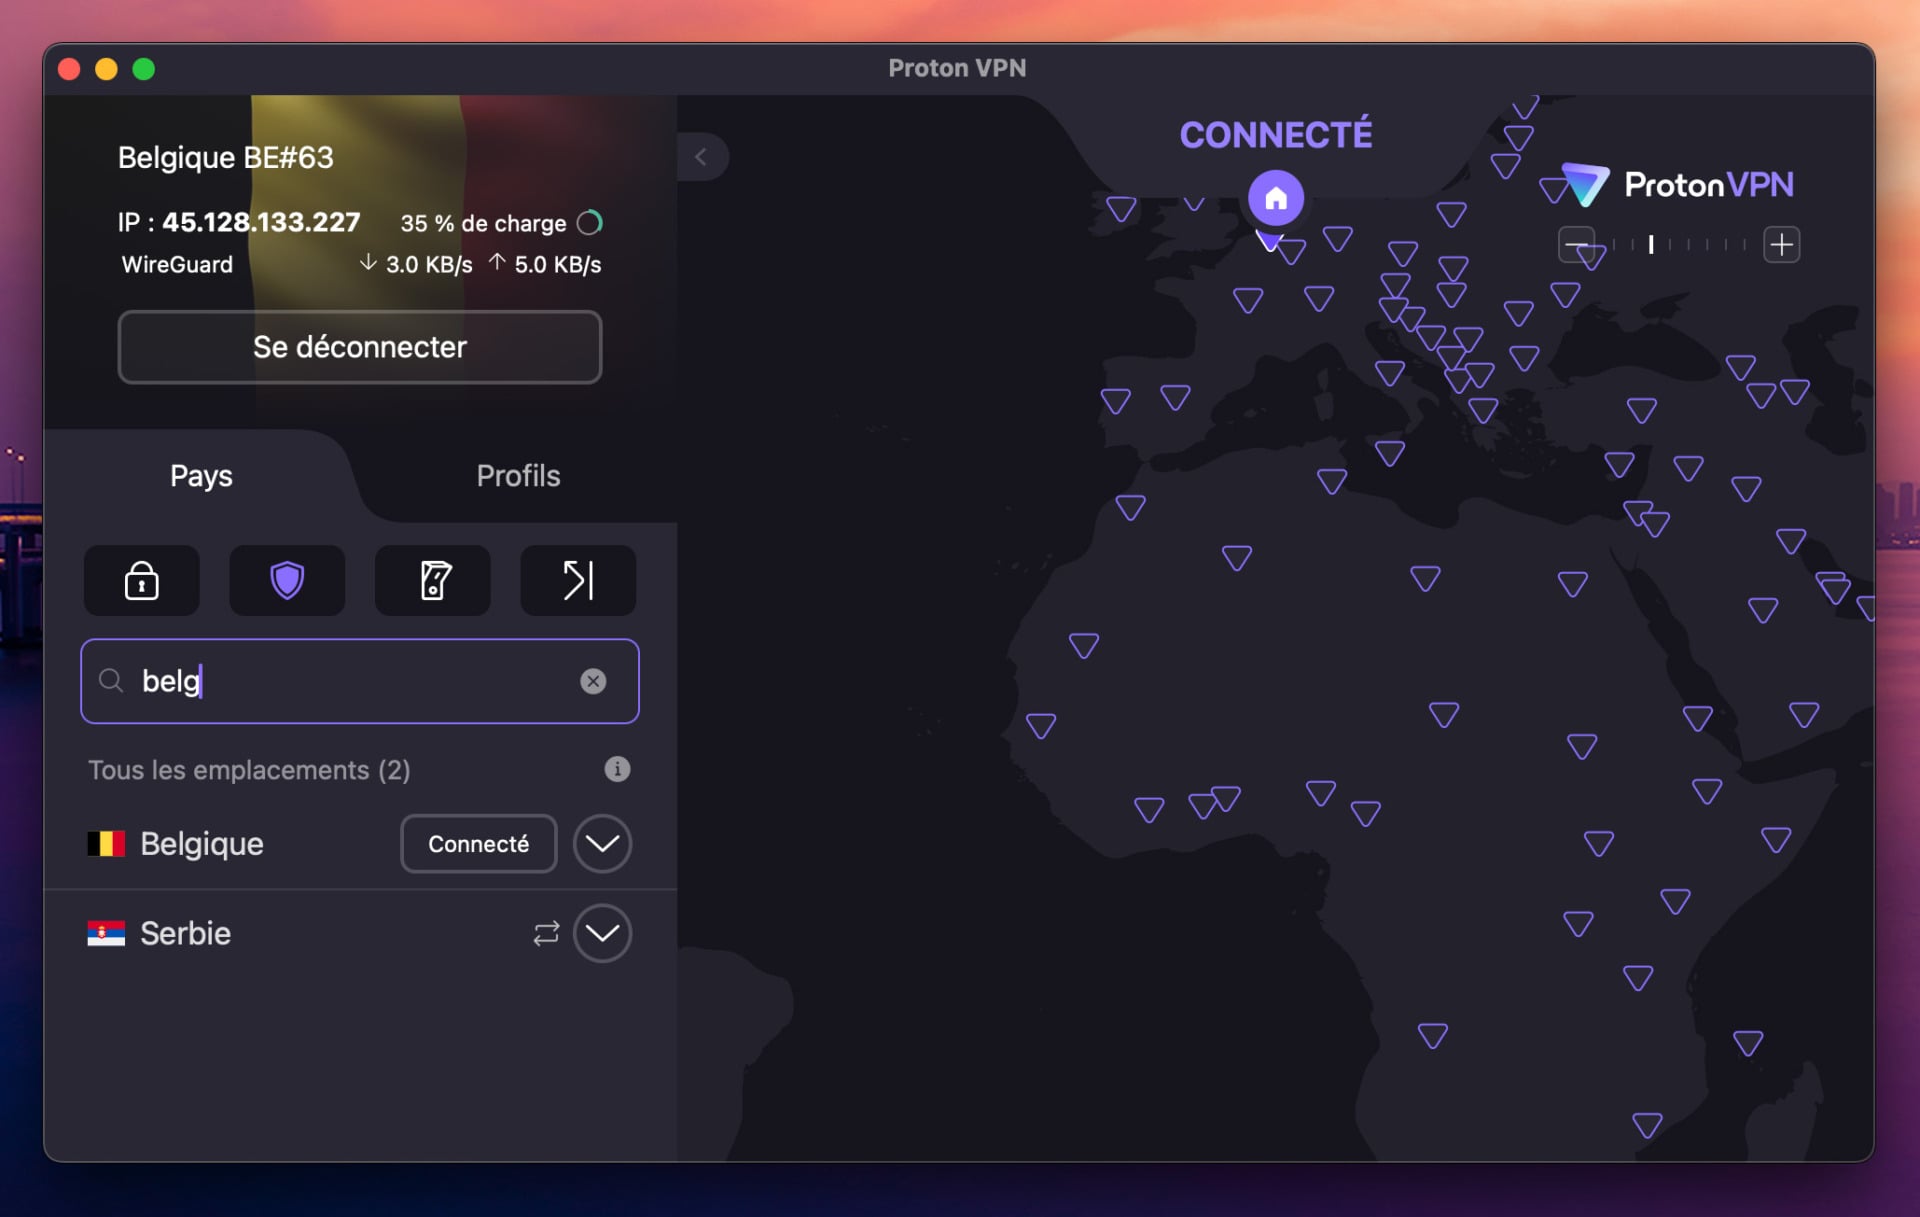
Task: Click the Connecté badge next to Belgique
Action: [x=478, y=843]
